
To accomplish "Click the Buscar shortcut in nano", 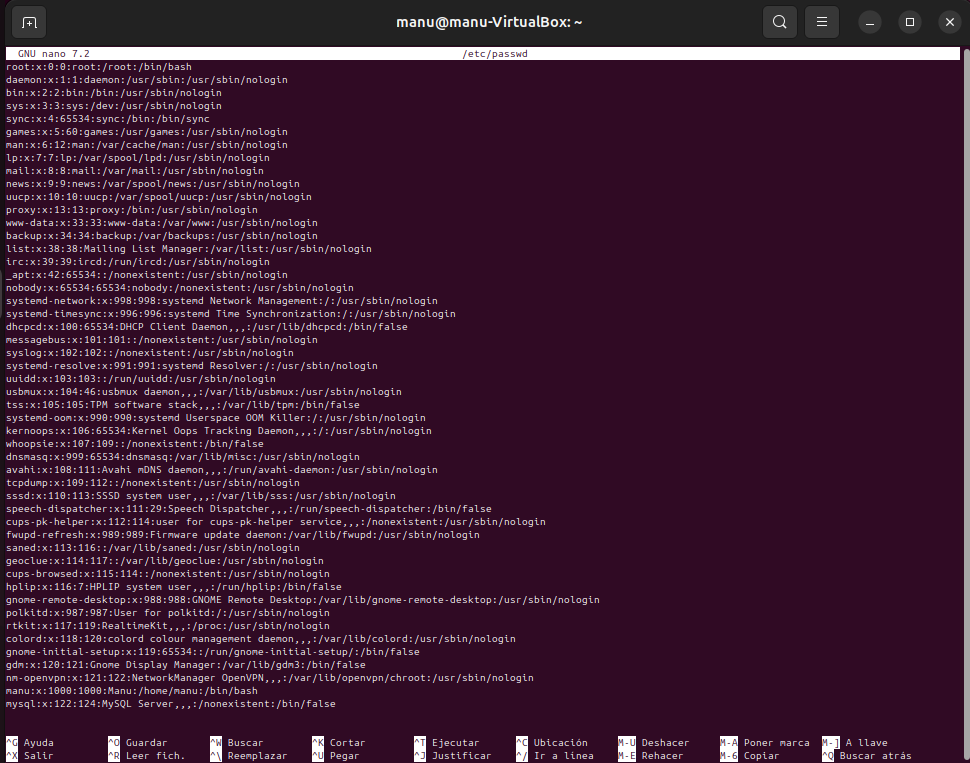I will pyautogui.click(x=245, y=743).
